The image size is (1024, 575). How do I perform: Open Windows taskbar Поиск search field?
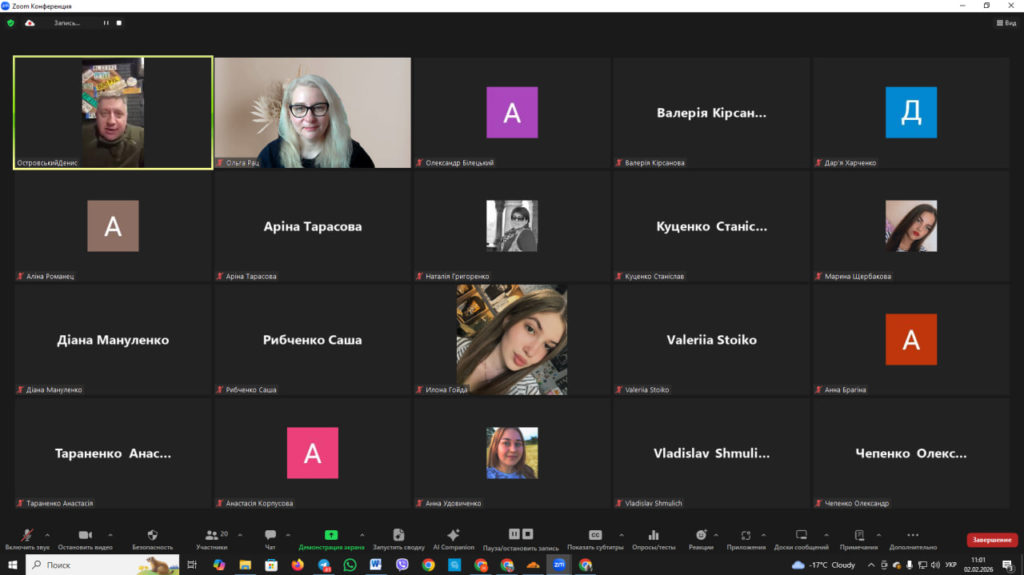[x=100, y=565]
